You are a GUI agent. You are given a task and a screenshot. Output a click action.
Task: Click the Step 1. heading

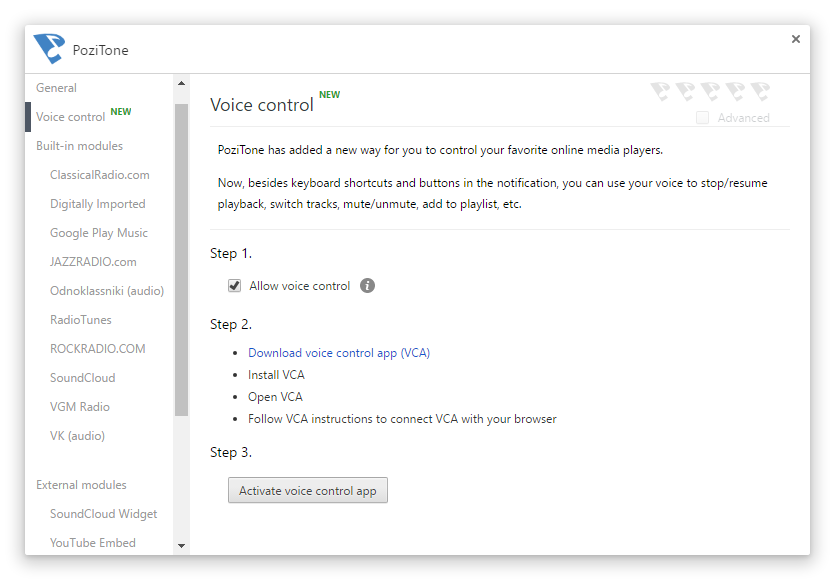click(x=231, y=254)
